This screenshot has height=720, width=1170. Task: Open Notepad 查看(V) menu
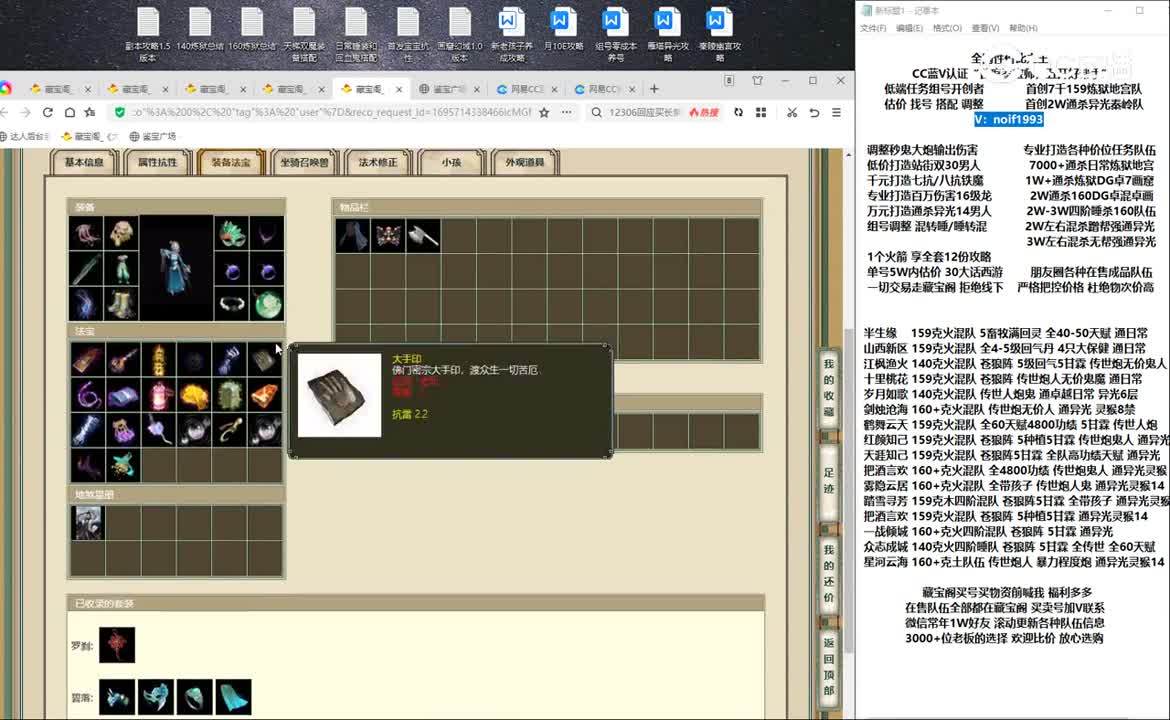pyautogui.click(x=985, y=28)
